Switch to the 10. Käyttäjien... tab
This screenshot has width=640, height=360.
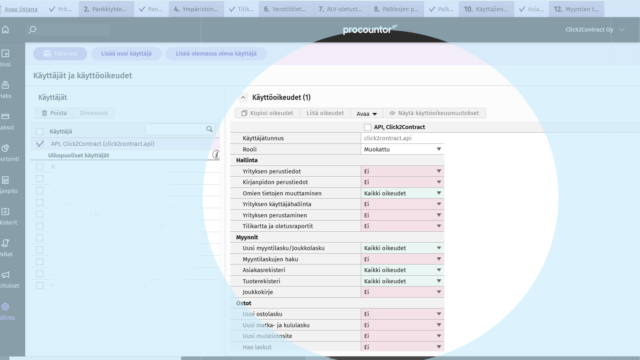click(x=486, y=9)
